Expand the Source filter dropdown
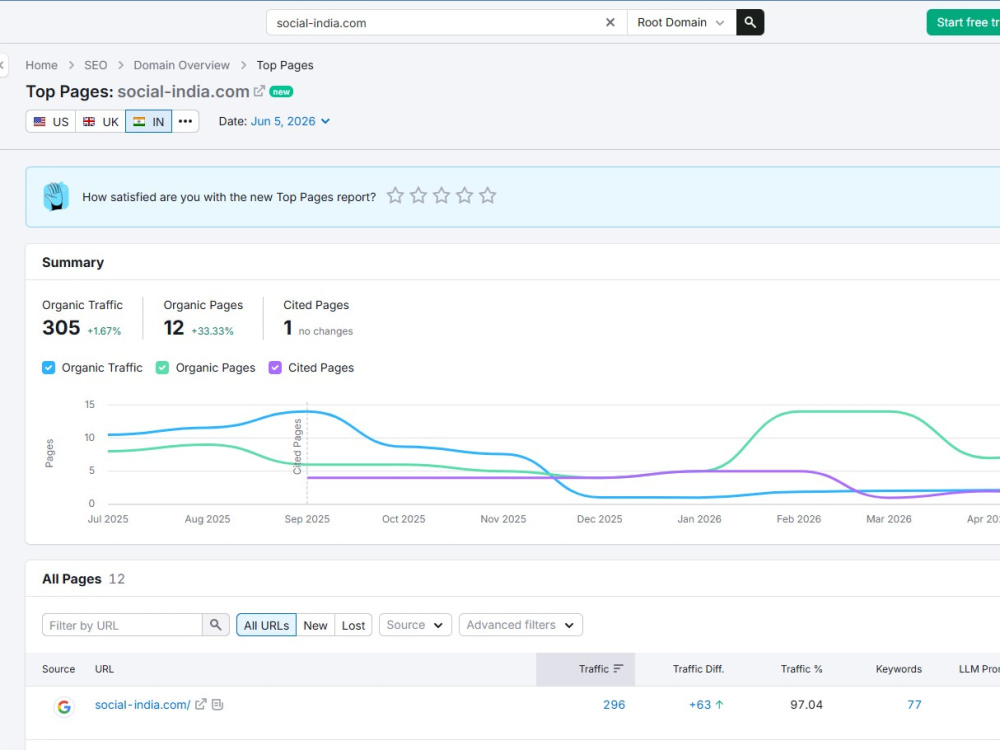Screen dimensions: 1000x750 (x=415, y=625)
